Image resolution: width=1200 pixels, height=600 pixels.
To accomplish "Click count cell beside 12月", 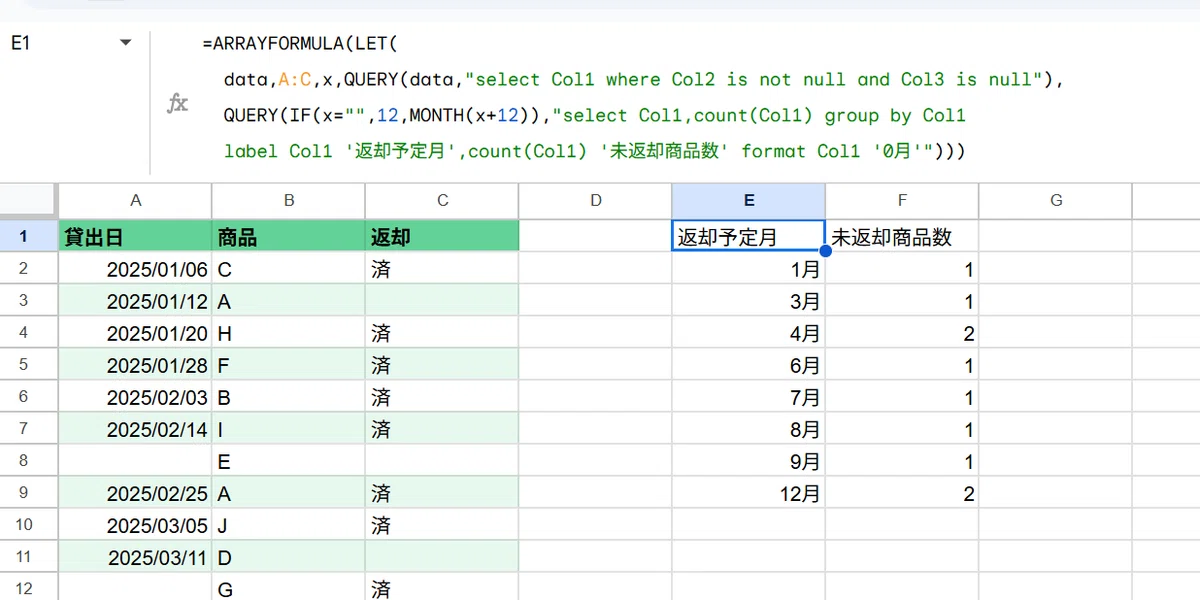I will [902, 493].
